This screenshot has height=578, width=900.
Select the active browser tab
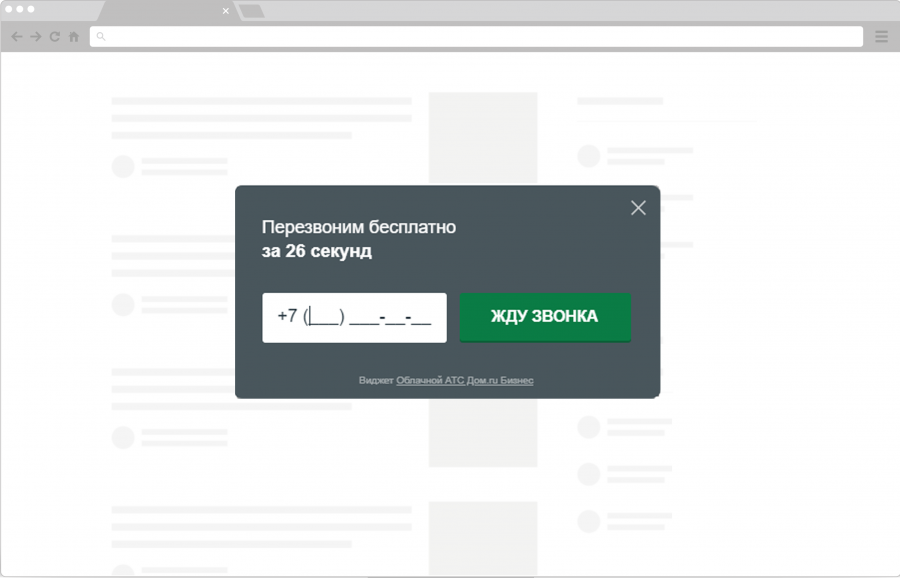pyautogui.click(x=160, y=11)
